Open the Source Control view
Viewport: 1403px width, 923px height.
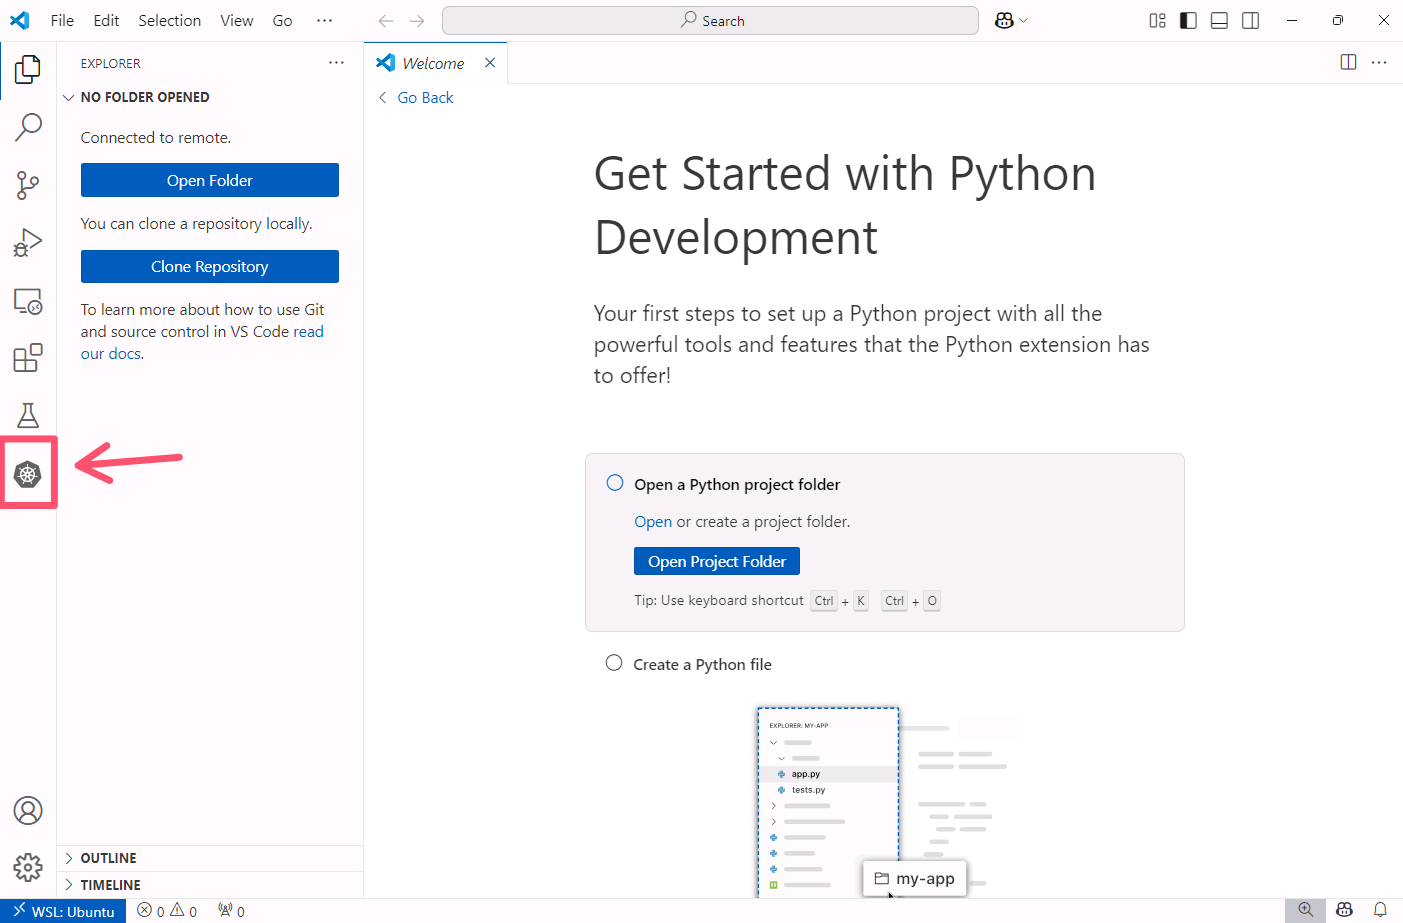28,184
